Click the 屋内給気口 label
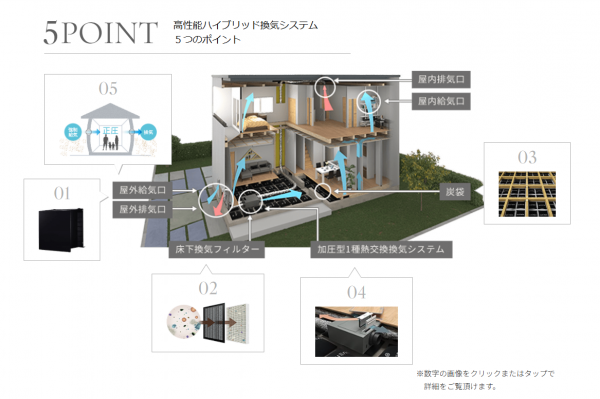This screenshot has width=600, height=399. (x=441, y=101)
